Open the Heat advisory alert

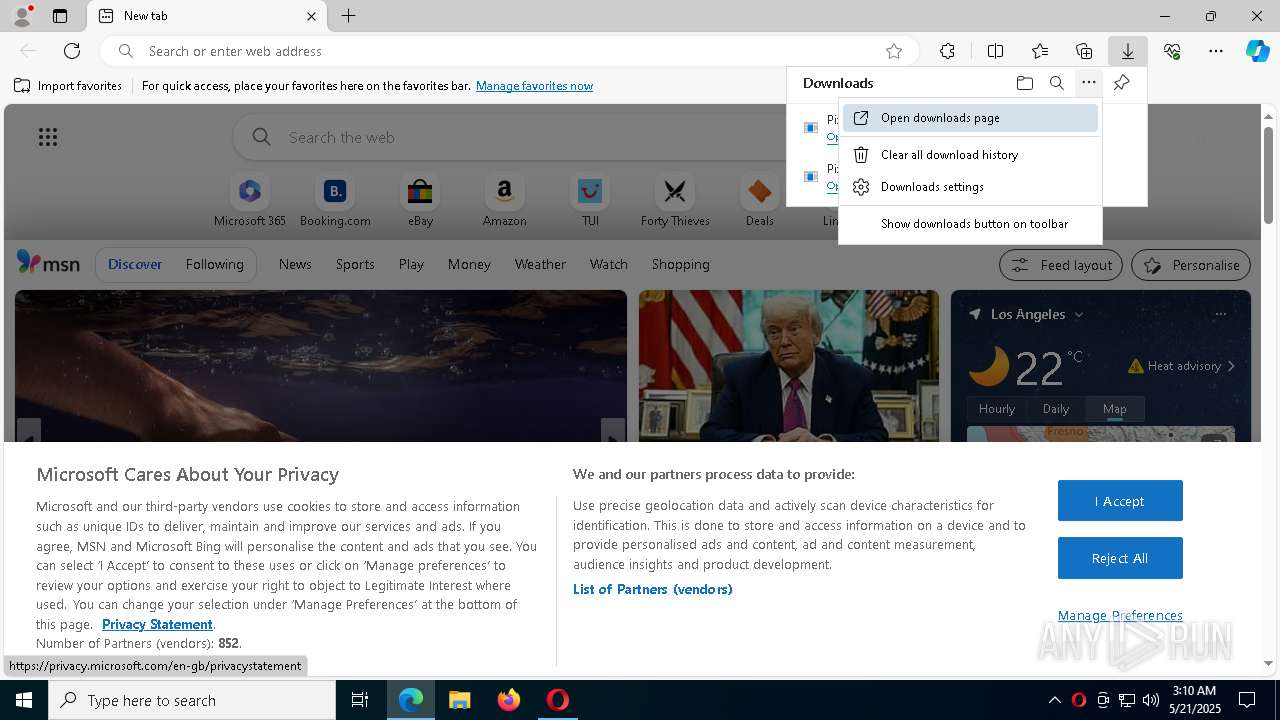coord(1181,366)
